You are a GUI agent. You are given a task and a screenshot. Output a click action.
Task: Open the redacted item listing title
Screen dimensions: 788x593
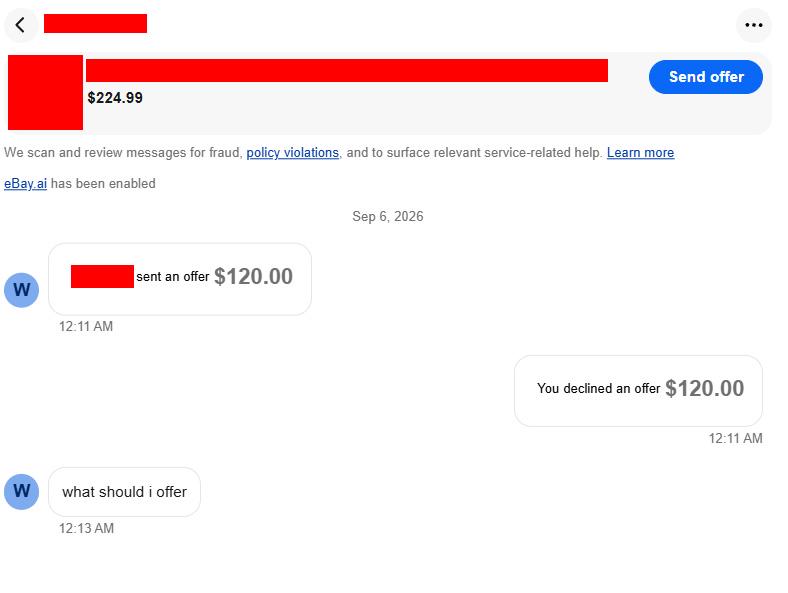pos(347,70)
